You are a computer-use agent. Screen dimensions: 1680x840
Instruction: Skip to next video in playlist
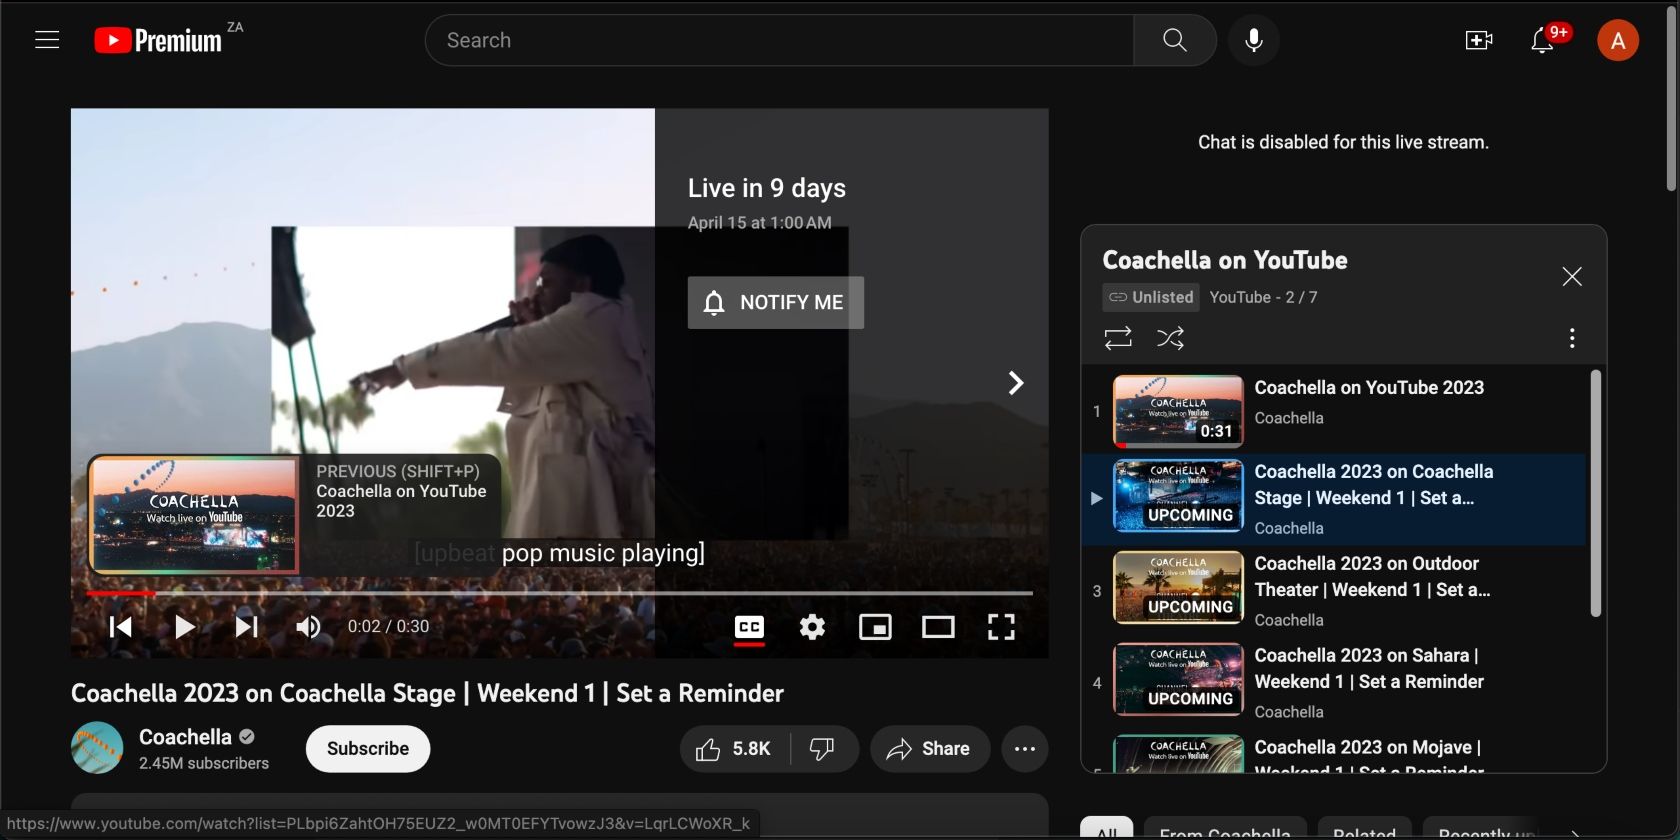(x=246, y=627)
